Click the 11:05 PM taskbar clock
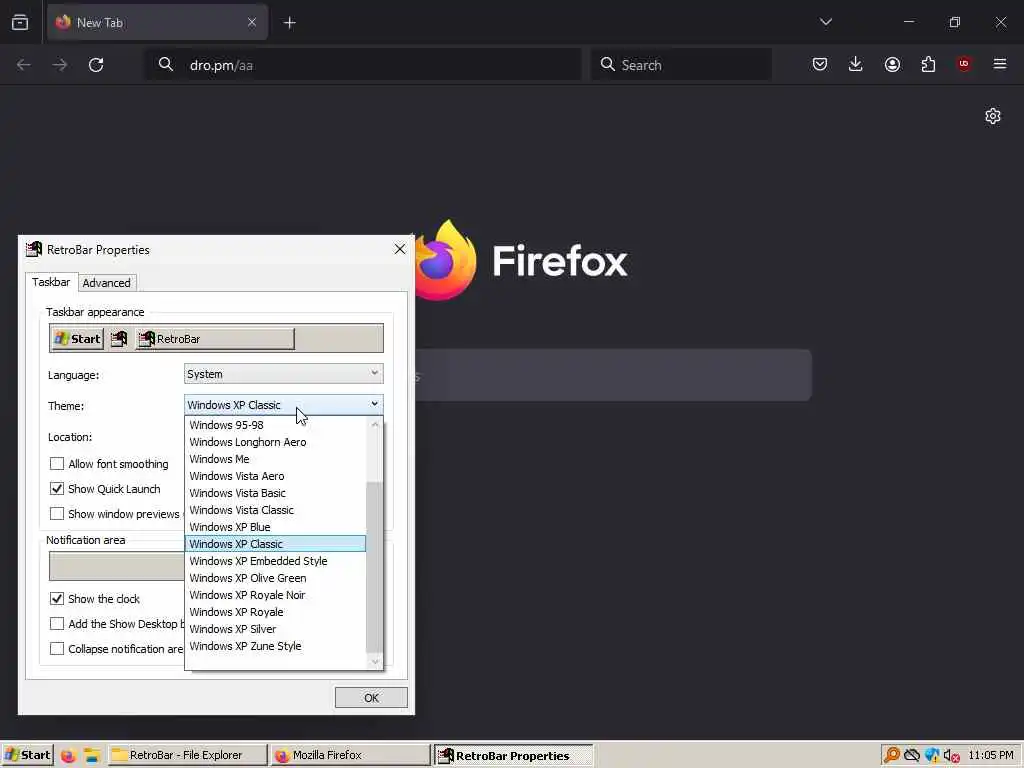1024x768 pixels. [x=991, y=756]
